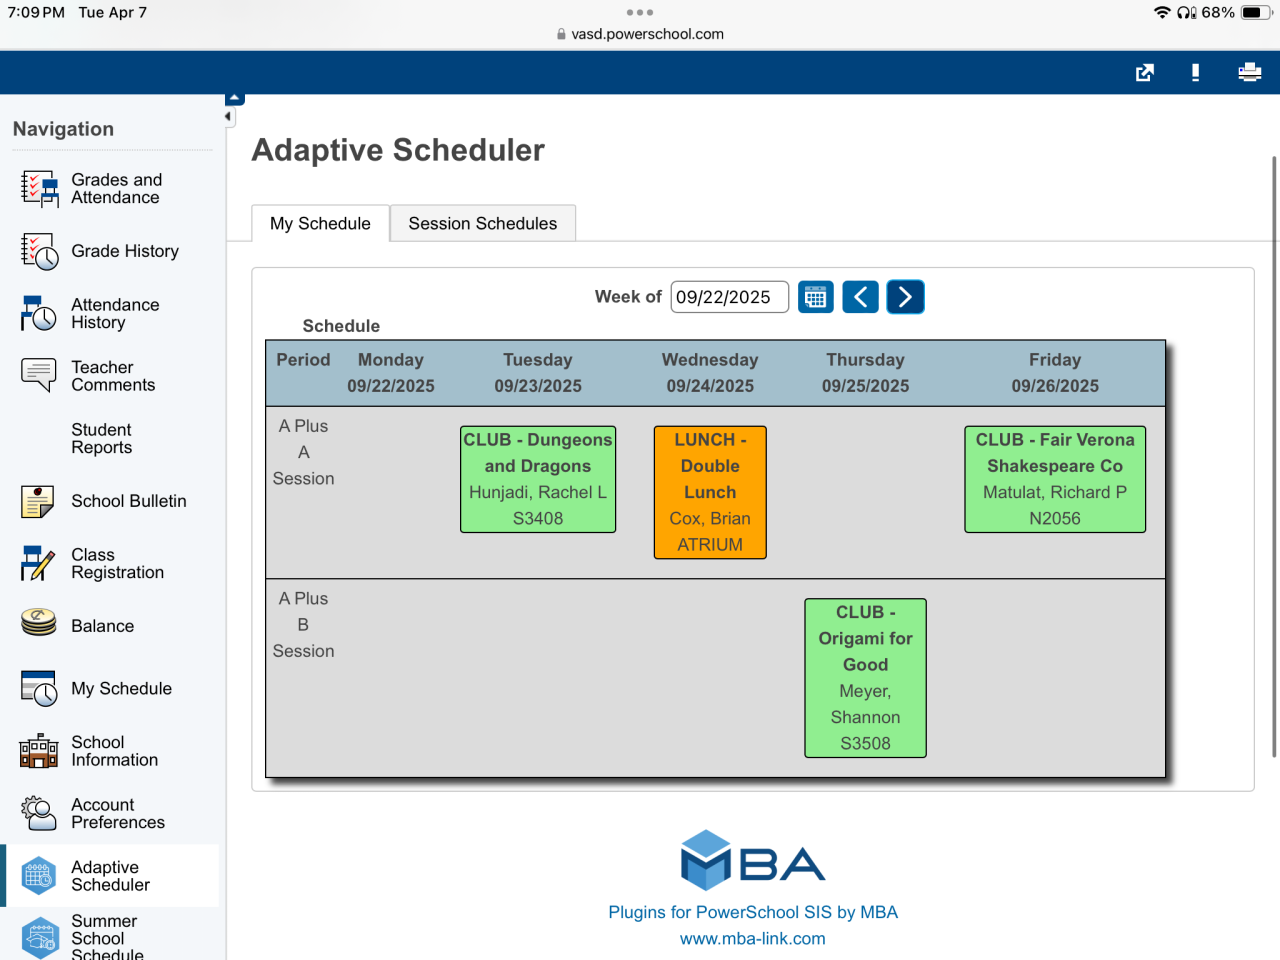Open the Class Registration icon
This screenshot has height=960, width=1280.
coord(38,563)
